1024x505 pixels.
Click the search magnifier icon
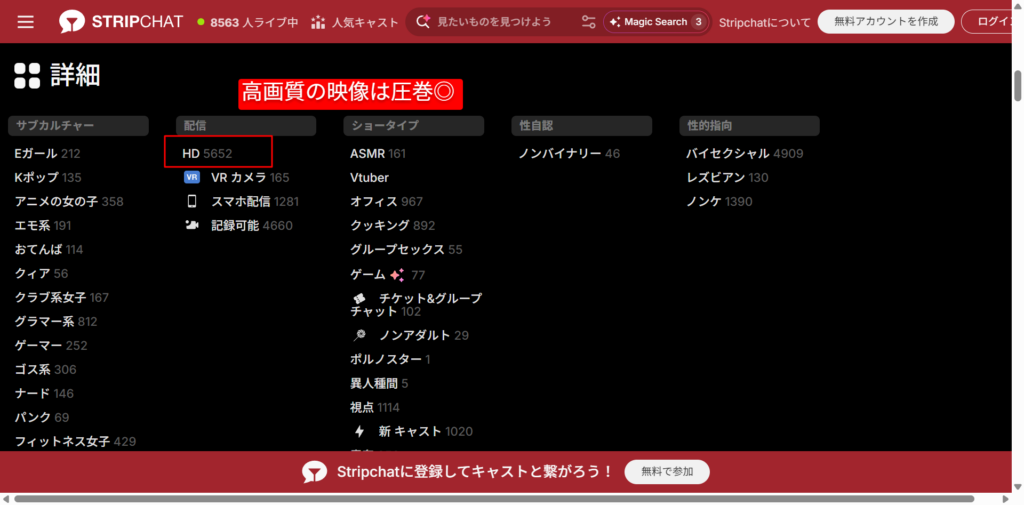[x=423, y=22]
